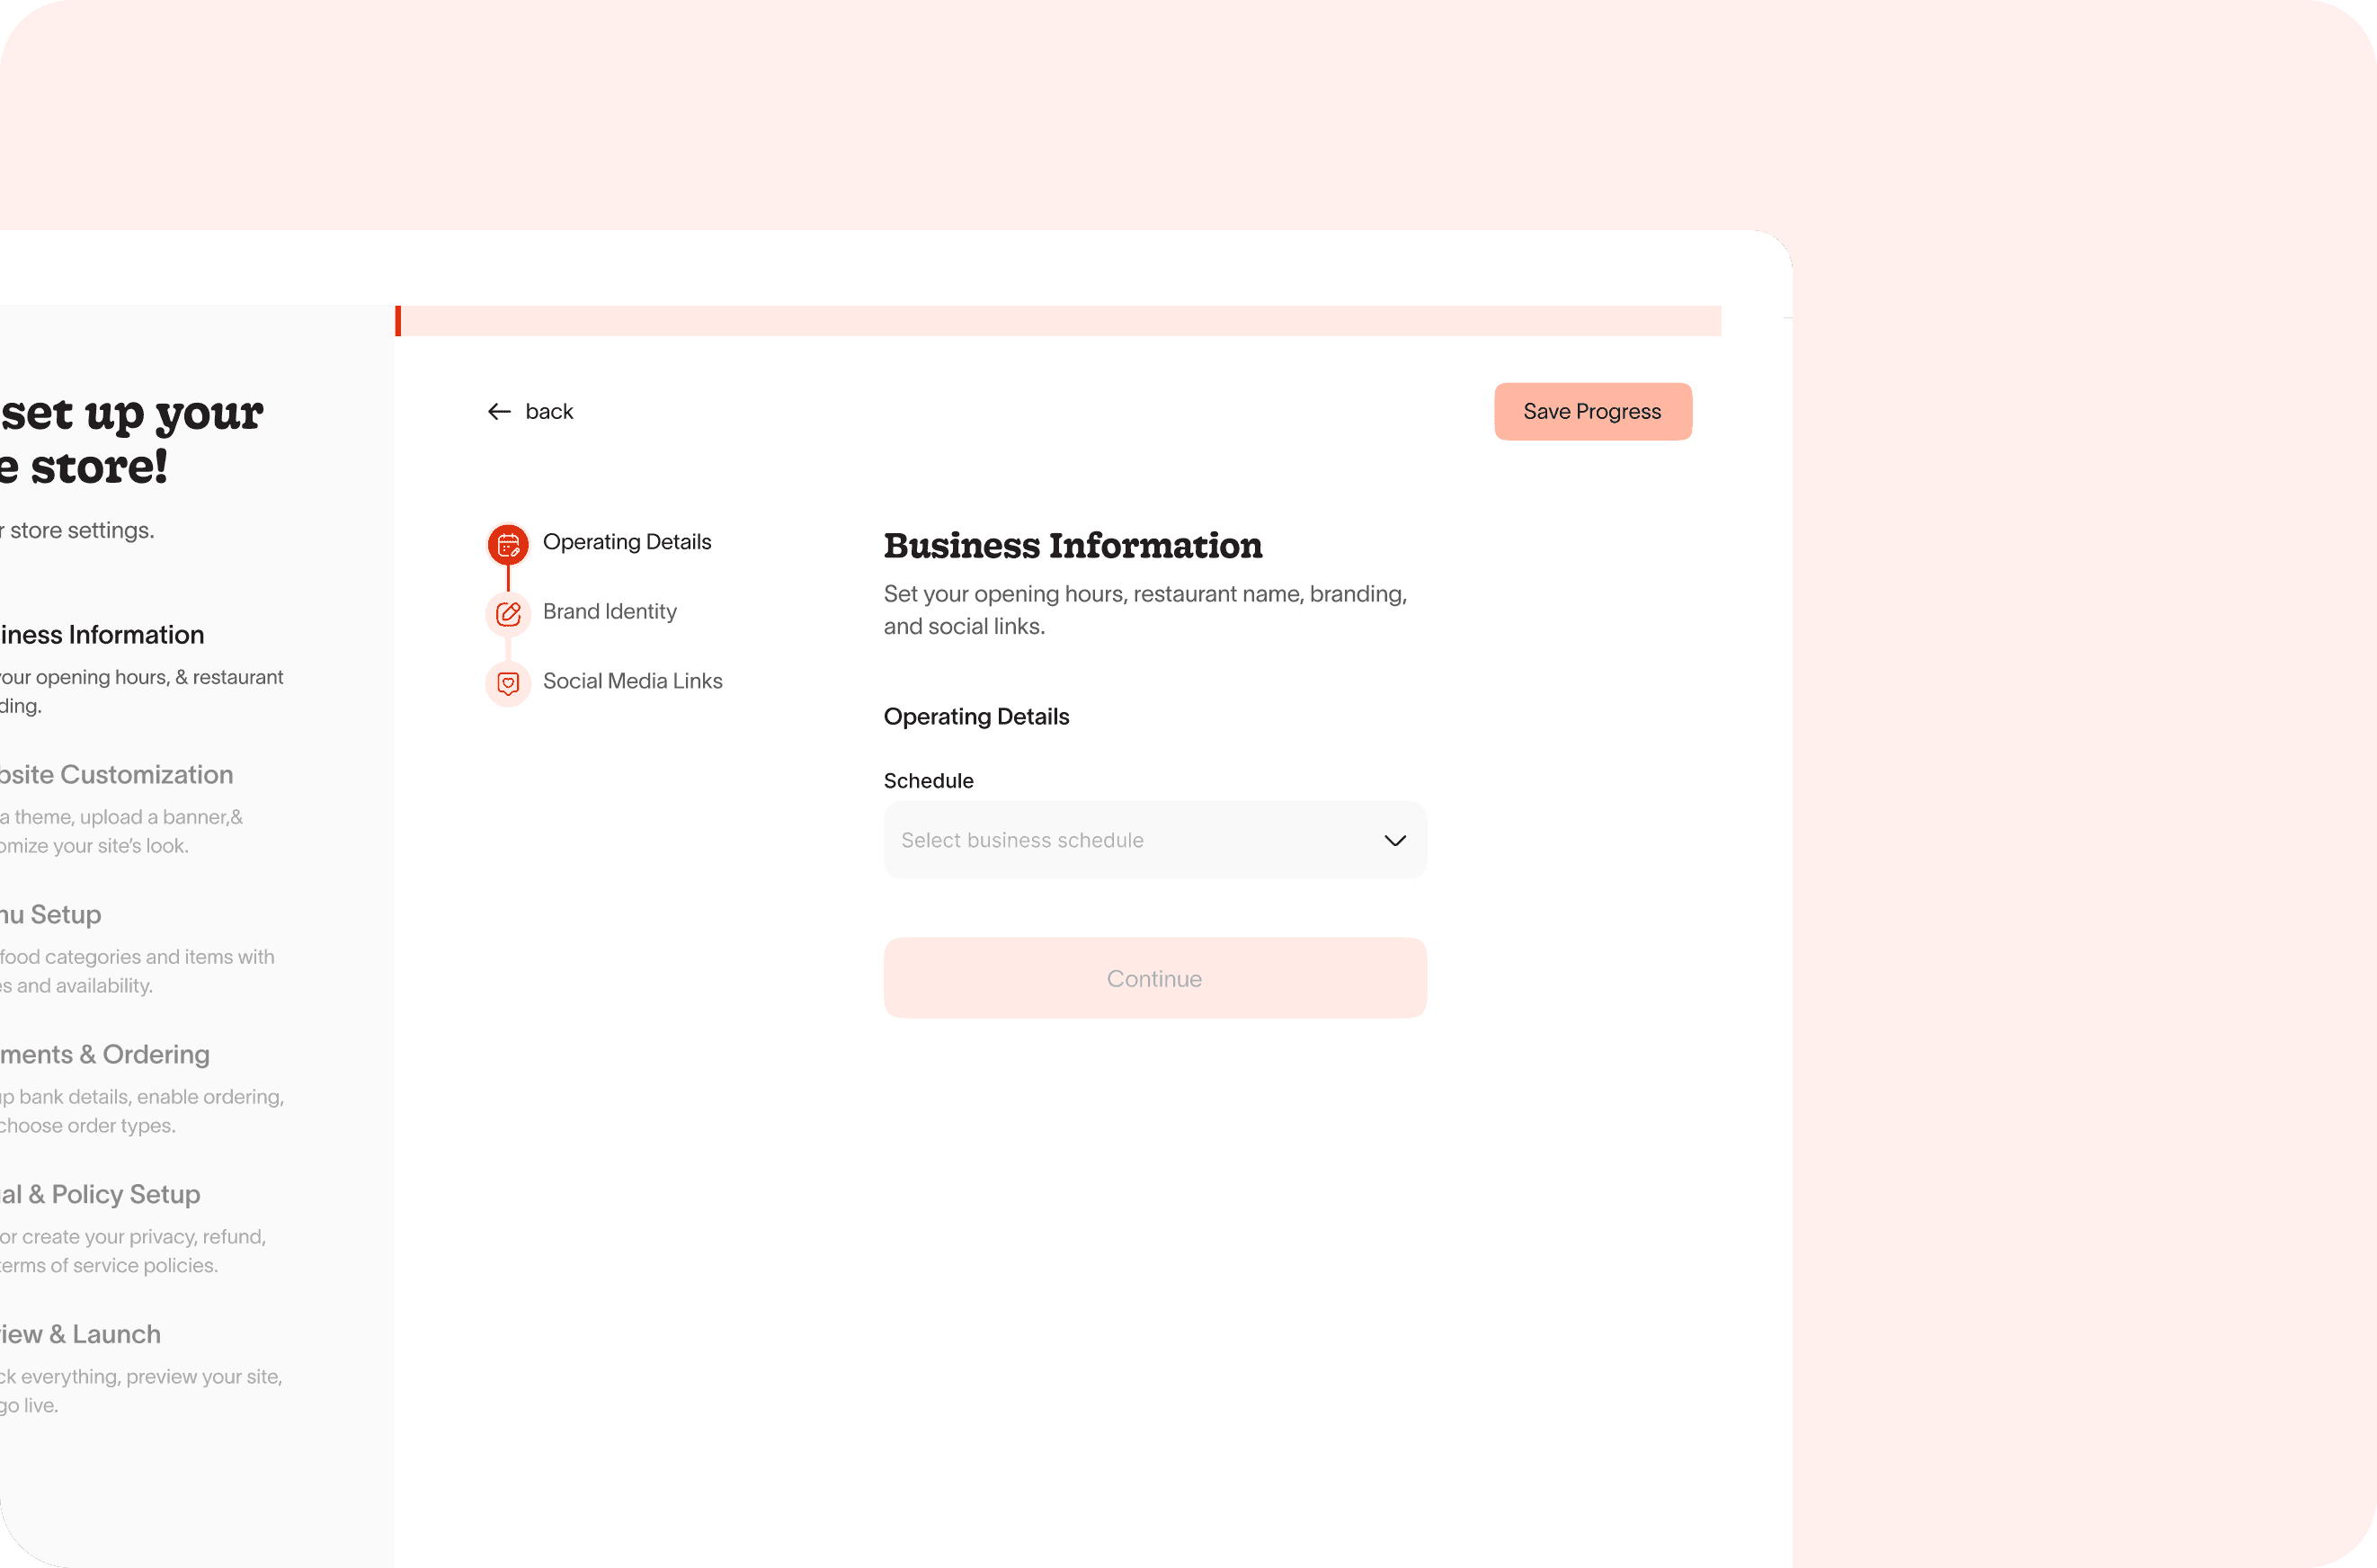Expand the schedule dropdown using its chevron

(1396, 841)
